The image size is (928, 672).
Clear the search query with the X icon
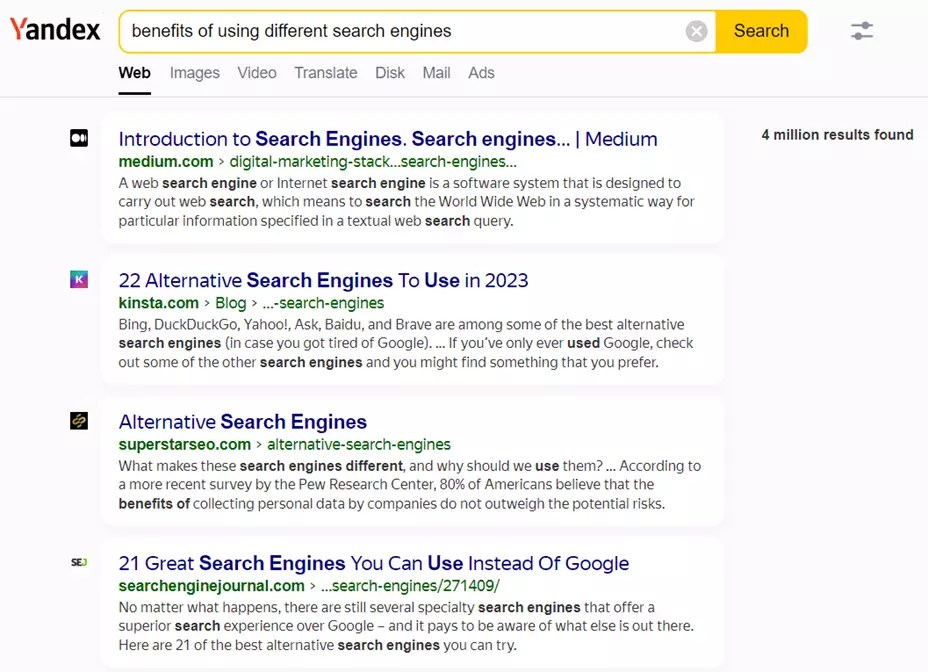697,31
